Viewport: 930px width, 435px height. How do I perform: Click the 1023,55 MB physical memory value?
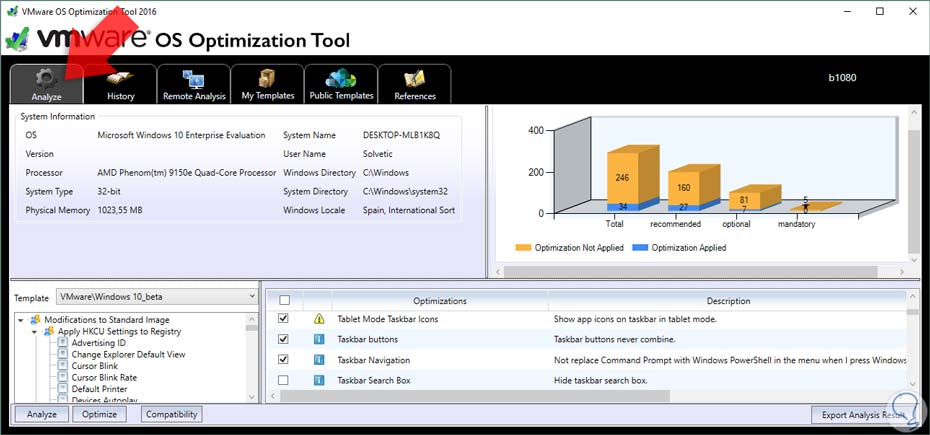tap(120, 210)
